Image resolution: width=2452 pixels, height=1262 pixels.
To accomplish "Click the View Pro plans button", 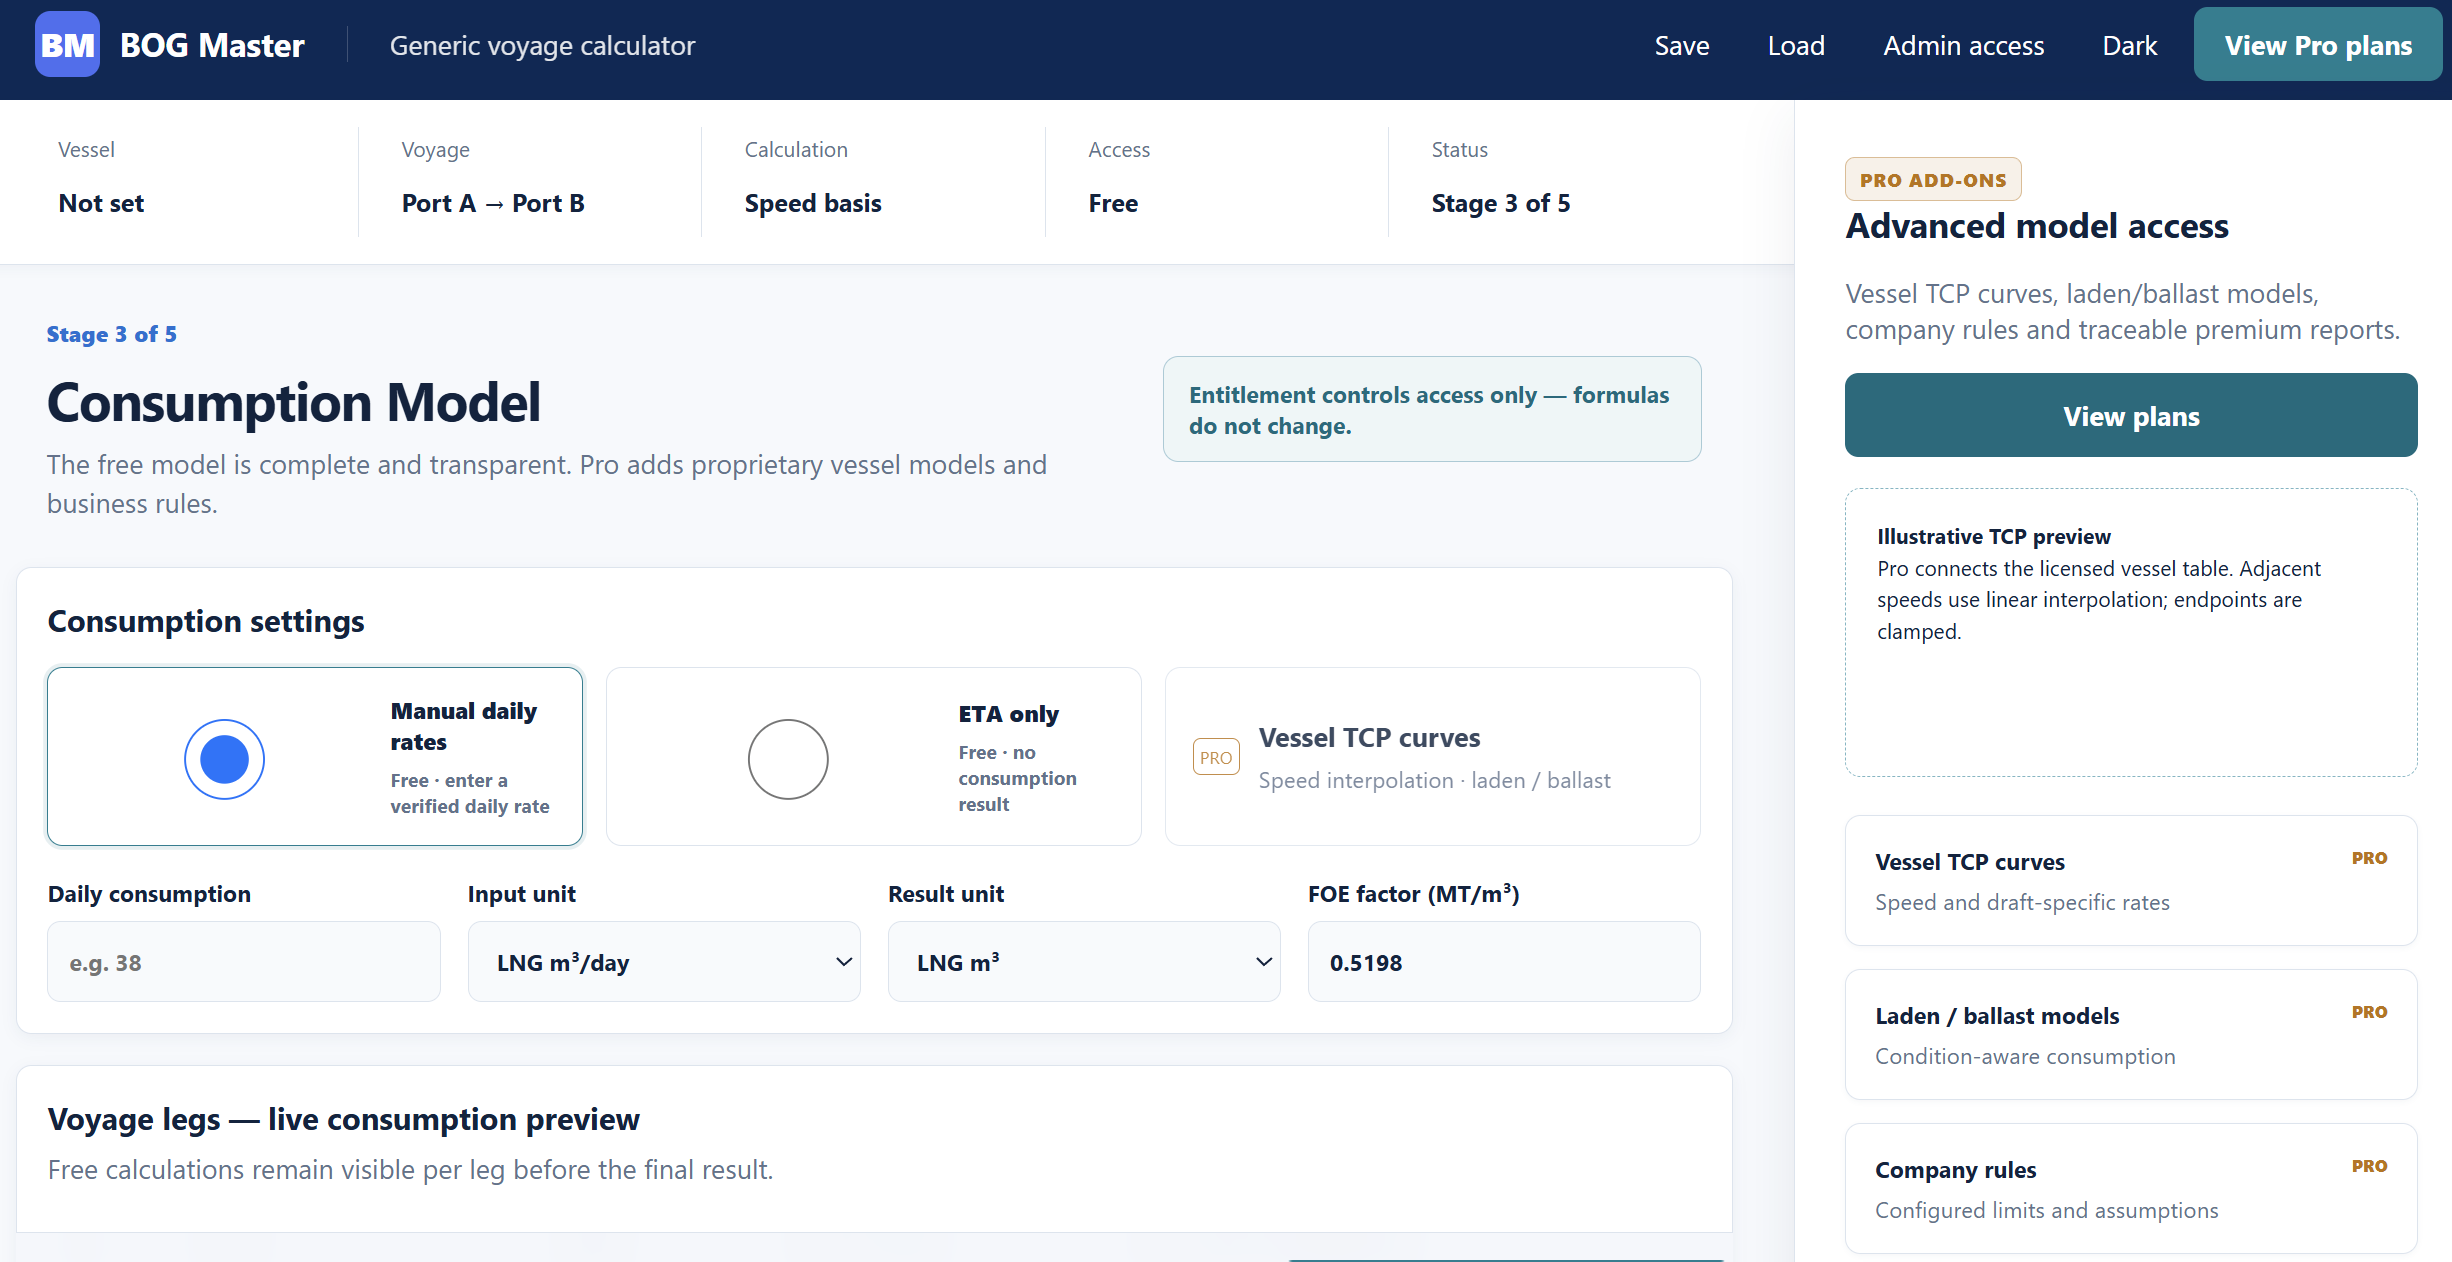I will (2318, 45).
